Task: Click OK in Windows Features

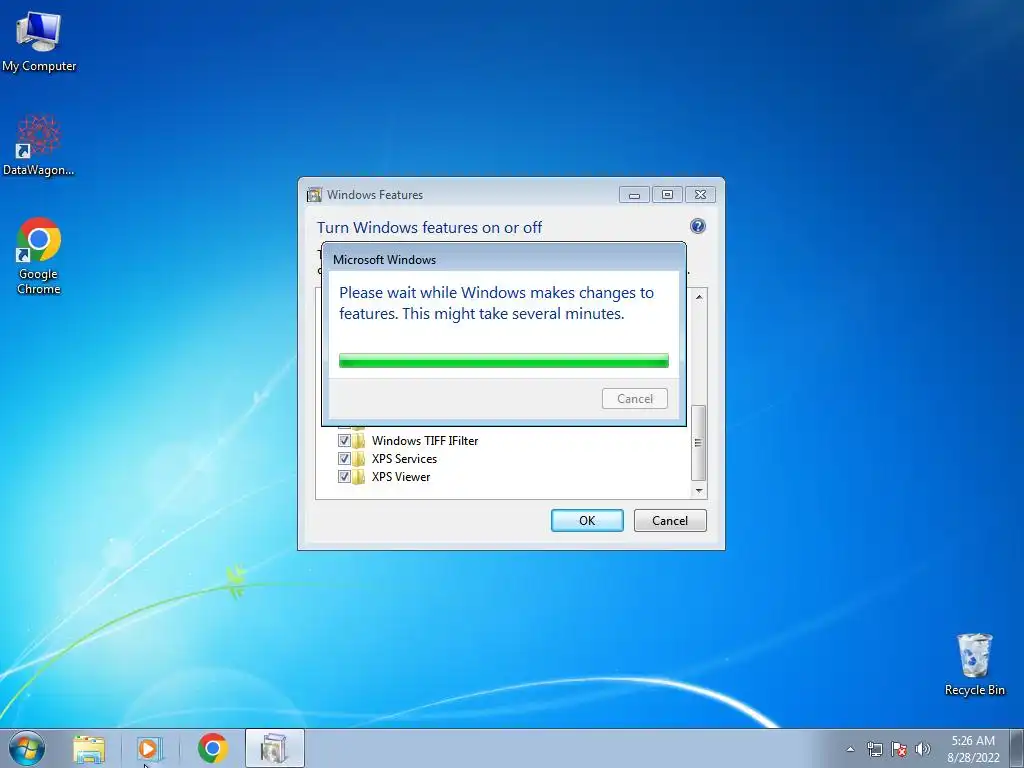Action: [x=587, y=520]
